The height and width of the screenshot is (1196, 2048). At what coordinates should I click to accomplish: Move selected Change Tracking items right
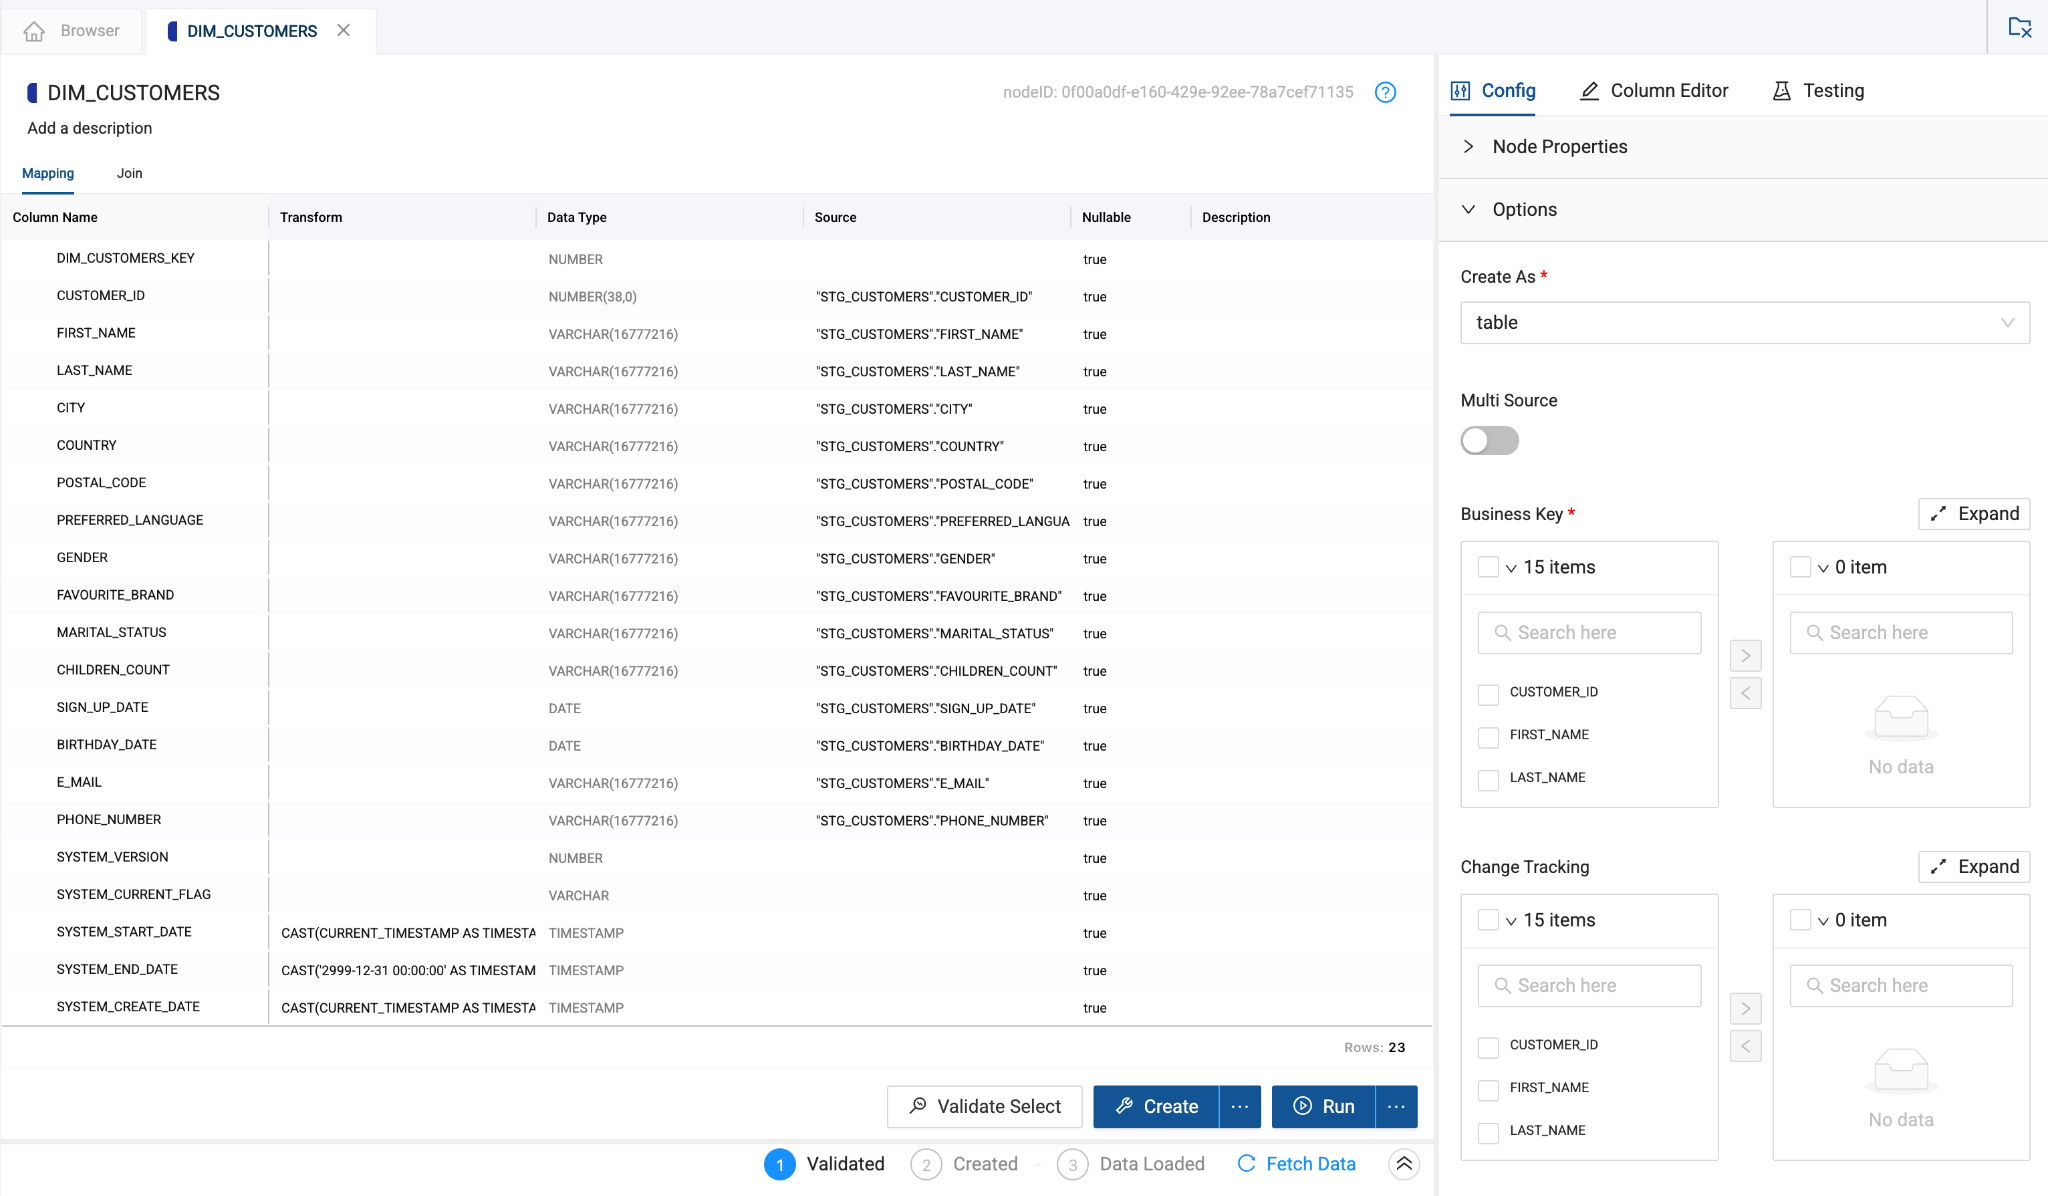point(1746,1009)
